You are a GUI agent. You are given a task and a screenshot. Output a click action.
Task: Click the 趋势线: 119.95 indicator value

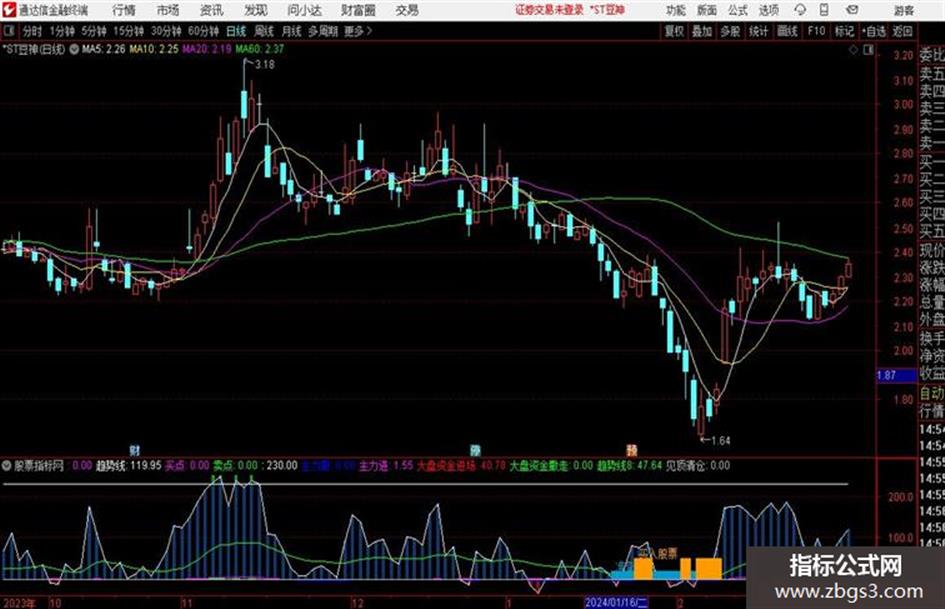[129, 466]
